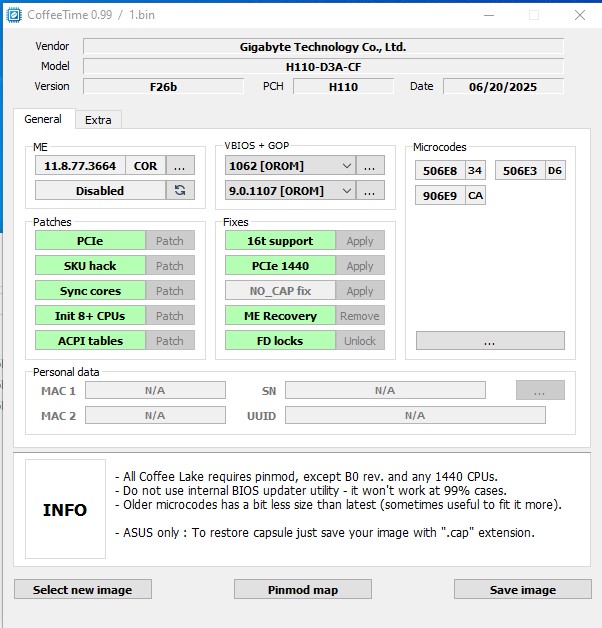This screenshot has width=602, height=628.
Task: Open the microcodes ellipsis button
Action: [x=489, y=341]
